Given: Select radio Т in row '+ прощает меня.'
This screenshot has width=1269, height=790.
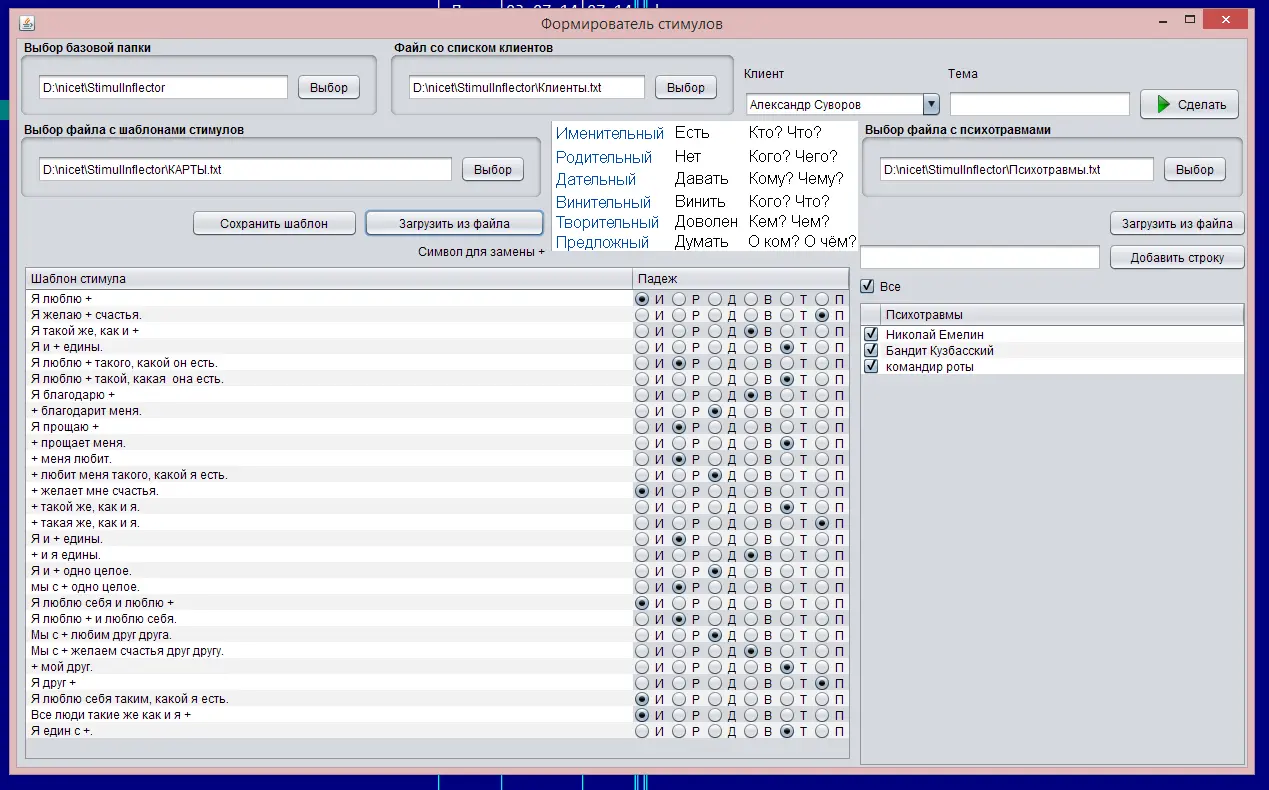Looking at the screenshot, I should tap(787, 442).
